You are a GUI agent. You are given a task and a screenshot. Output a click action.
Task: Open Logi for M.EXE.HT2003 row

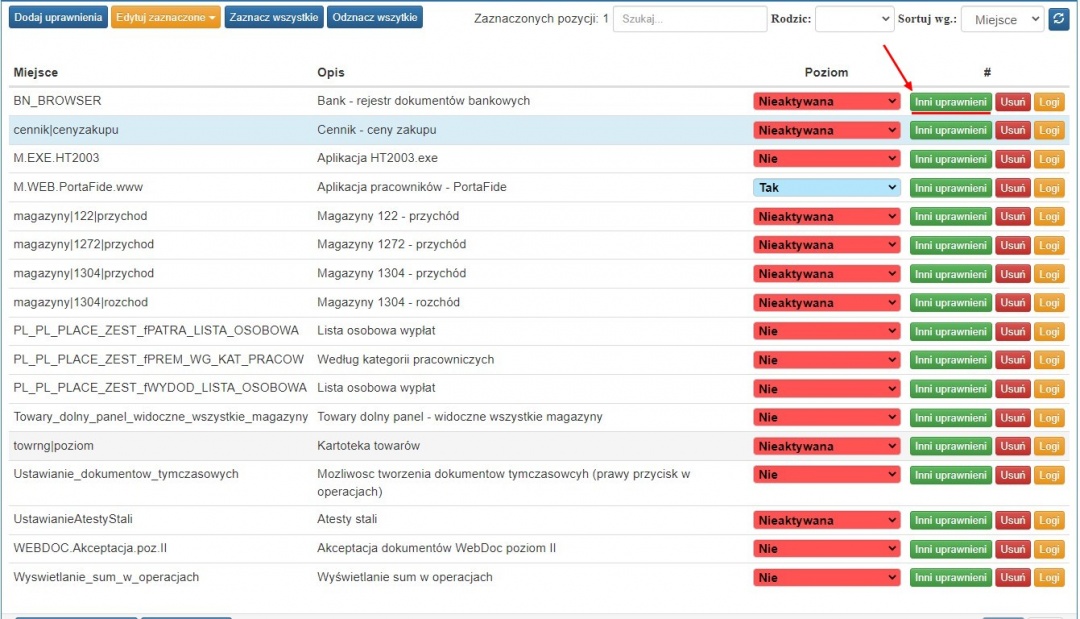click(x=1049, y=159)
